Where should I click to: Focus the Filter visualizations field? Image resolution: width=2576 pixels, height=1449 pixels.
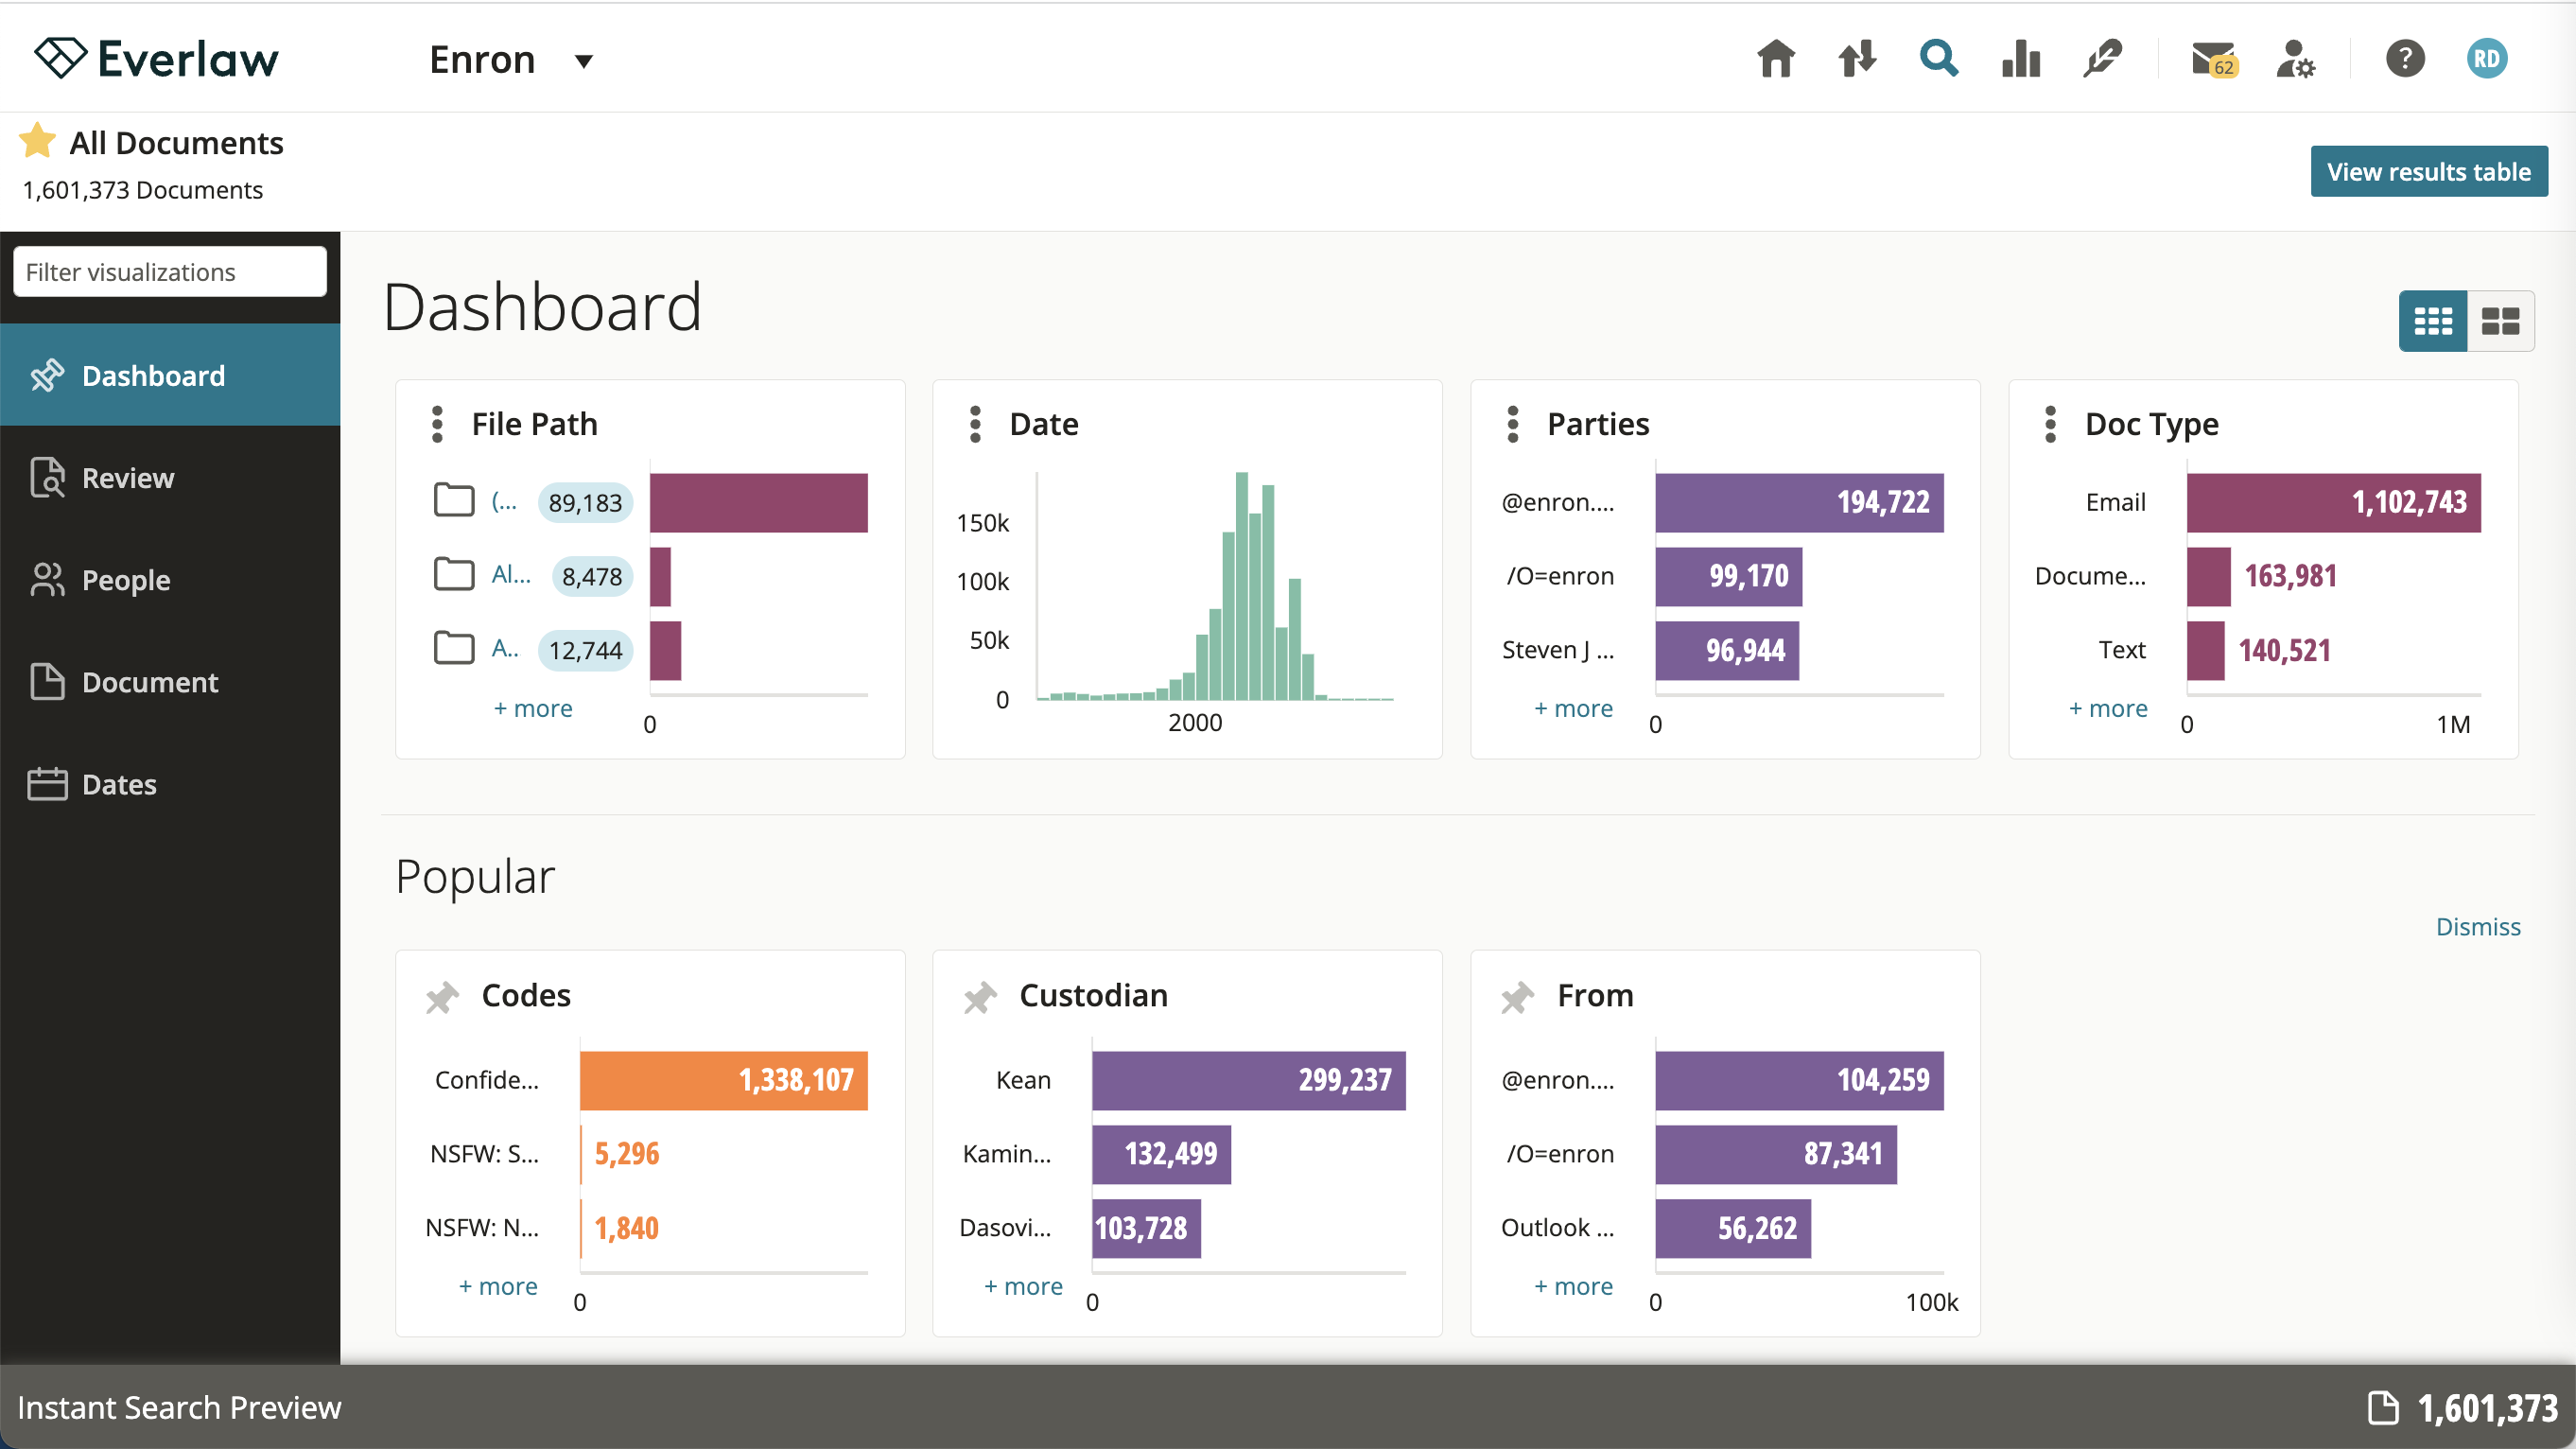point(170,272)
